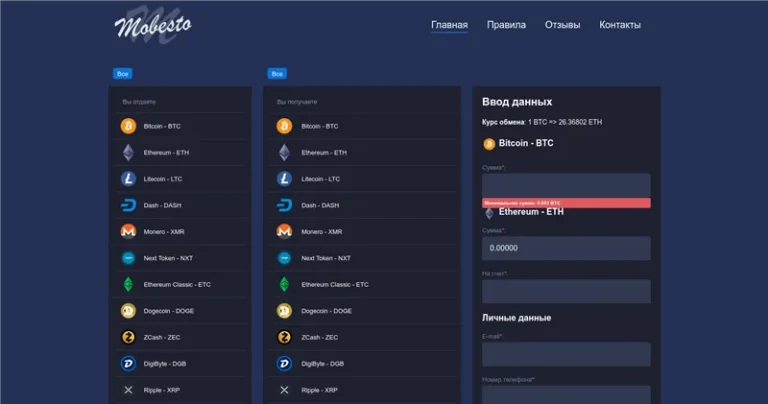Click the Все filter above the receive list
Screen dimensions: 768x404
pos(277,74)
